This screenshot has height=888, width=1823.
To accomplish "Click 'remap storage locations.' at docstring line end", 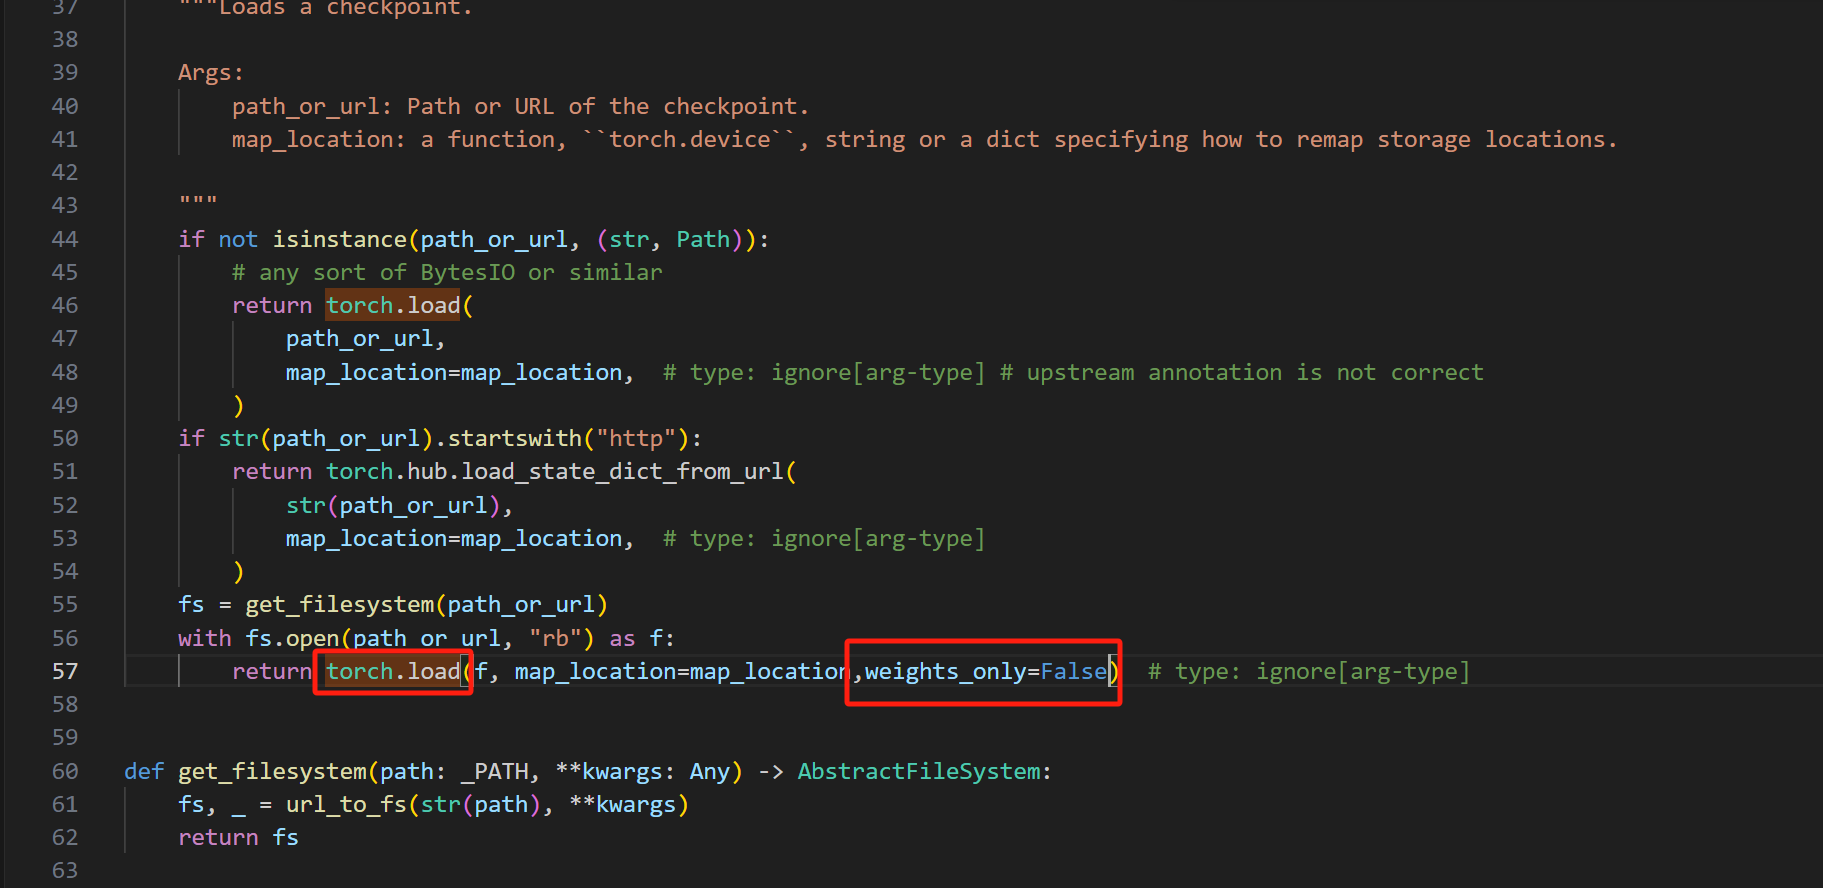I will tap(1456, 139).
